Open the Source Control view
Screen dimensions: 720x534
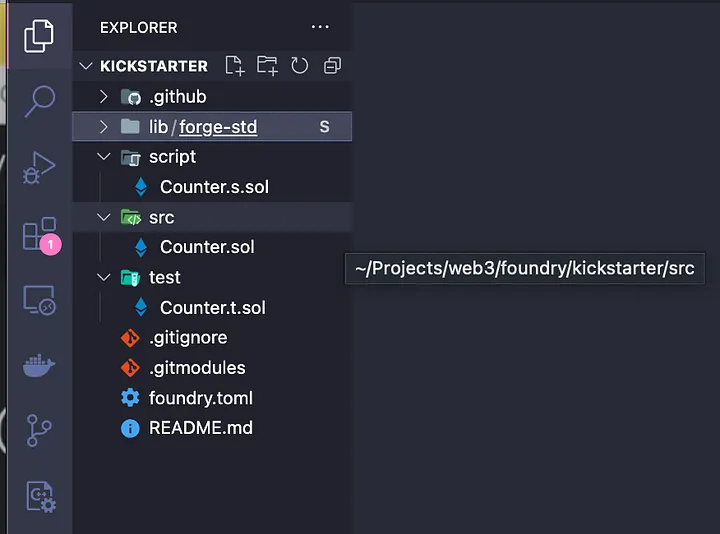click(x=39, y=431)
